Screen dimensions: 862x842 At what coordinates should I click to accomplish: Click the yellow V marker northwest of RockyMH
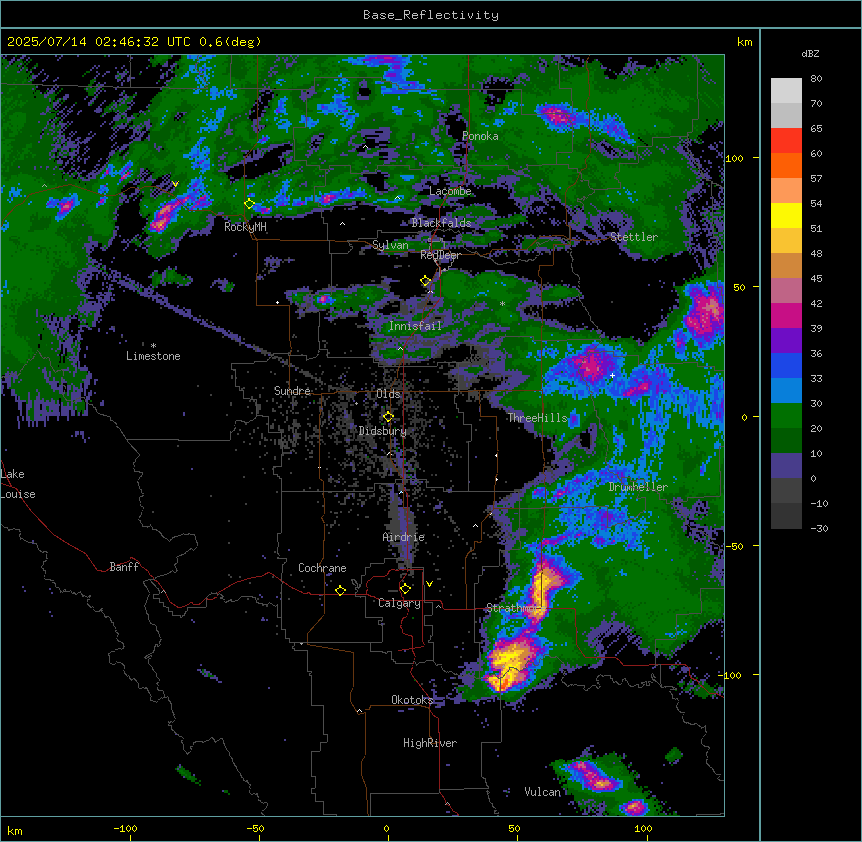tap(175, 184)
